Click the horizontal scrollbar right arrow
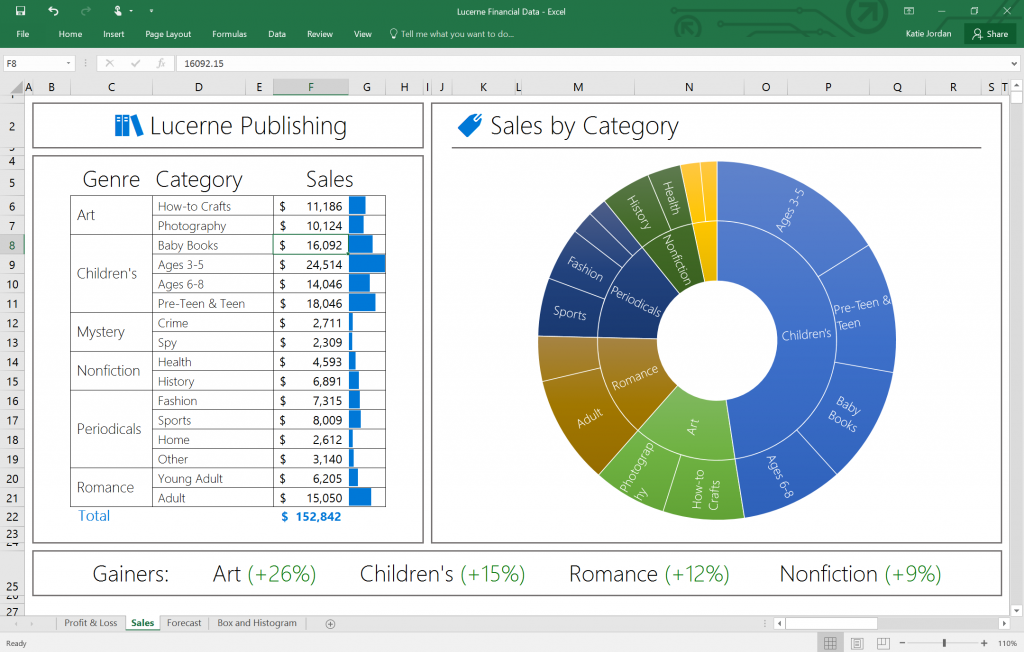 click(x=1005, y=623)
